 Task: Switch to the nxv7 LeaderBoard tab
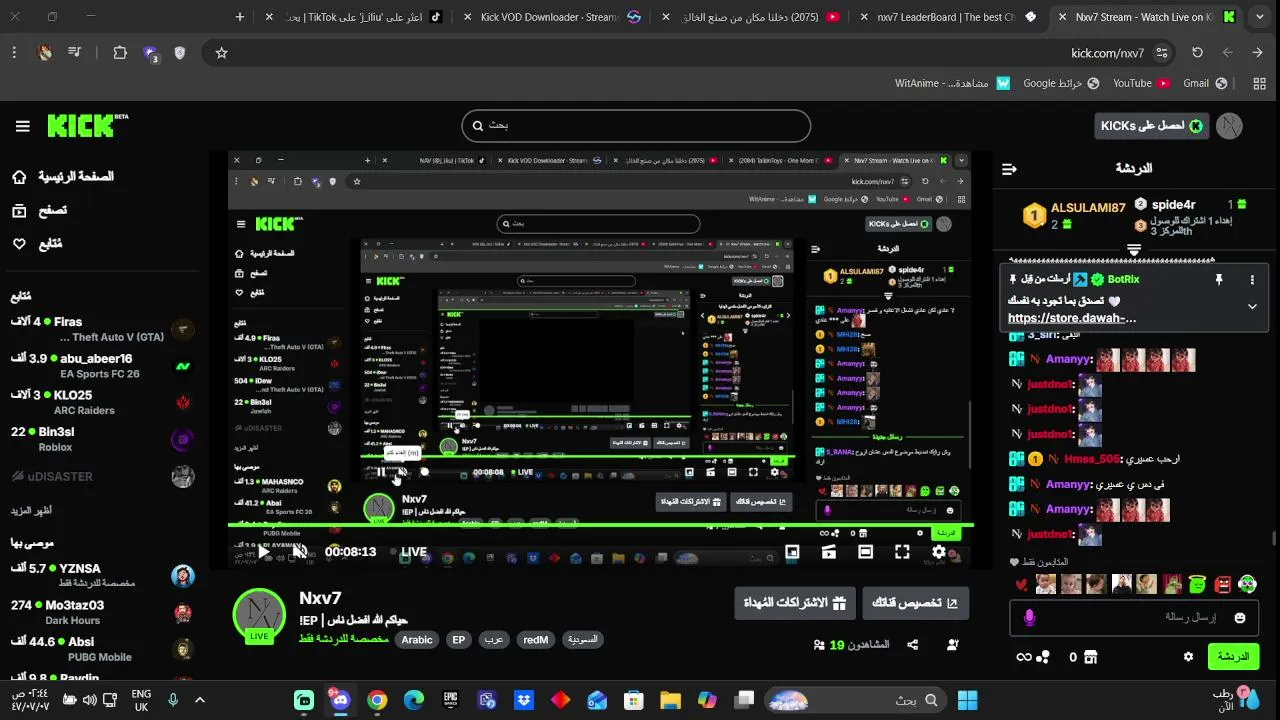(x=947, y=17)
